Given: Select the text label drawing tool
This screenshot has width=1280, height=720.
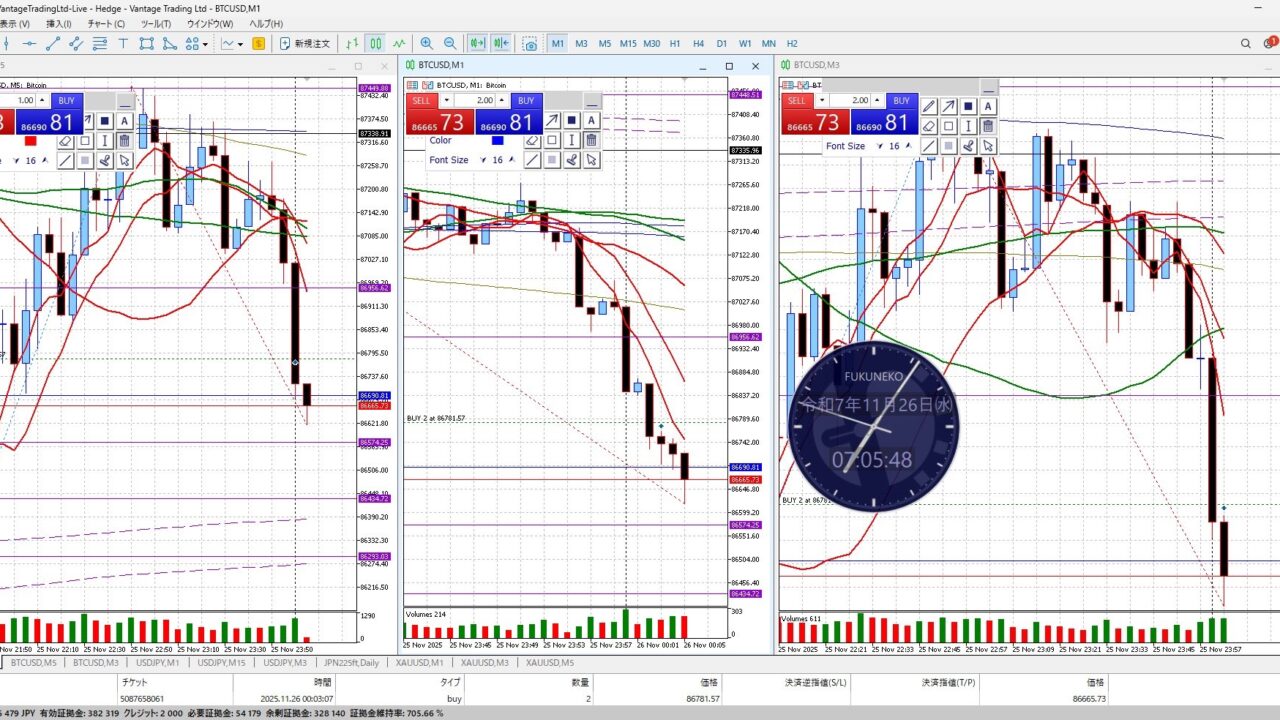Looking at the screenshot, I should click(123, 44).
